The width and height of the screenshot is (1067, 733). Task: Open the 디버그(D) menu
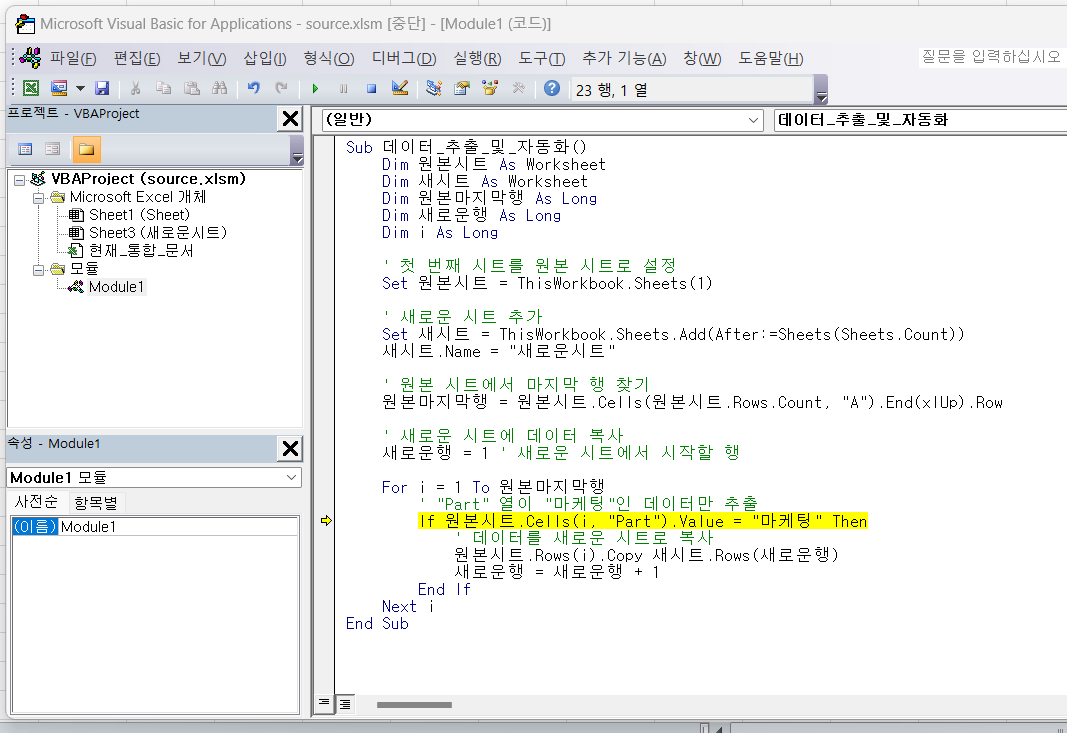pyautogui.click(x=404, y=59)
